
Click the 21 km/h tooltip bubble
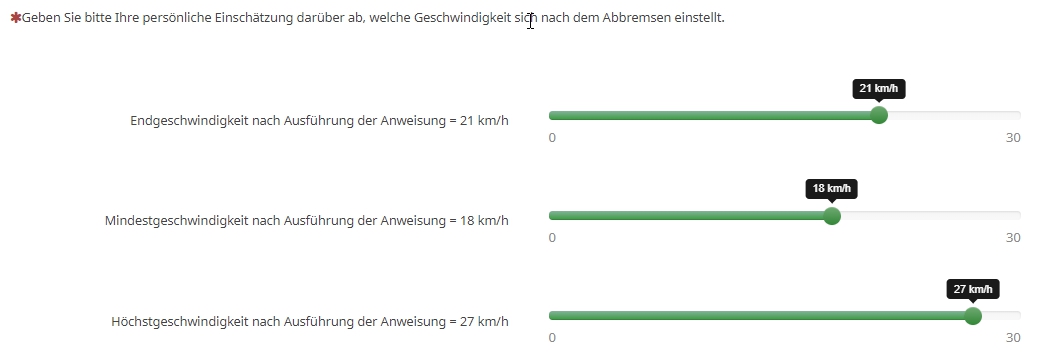tap(879, 89)
